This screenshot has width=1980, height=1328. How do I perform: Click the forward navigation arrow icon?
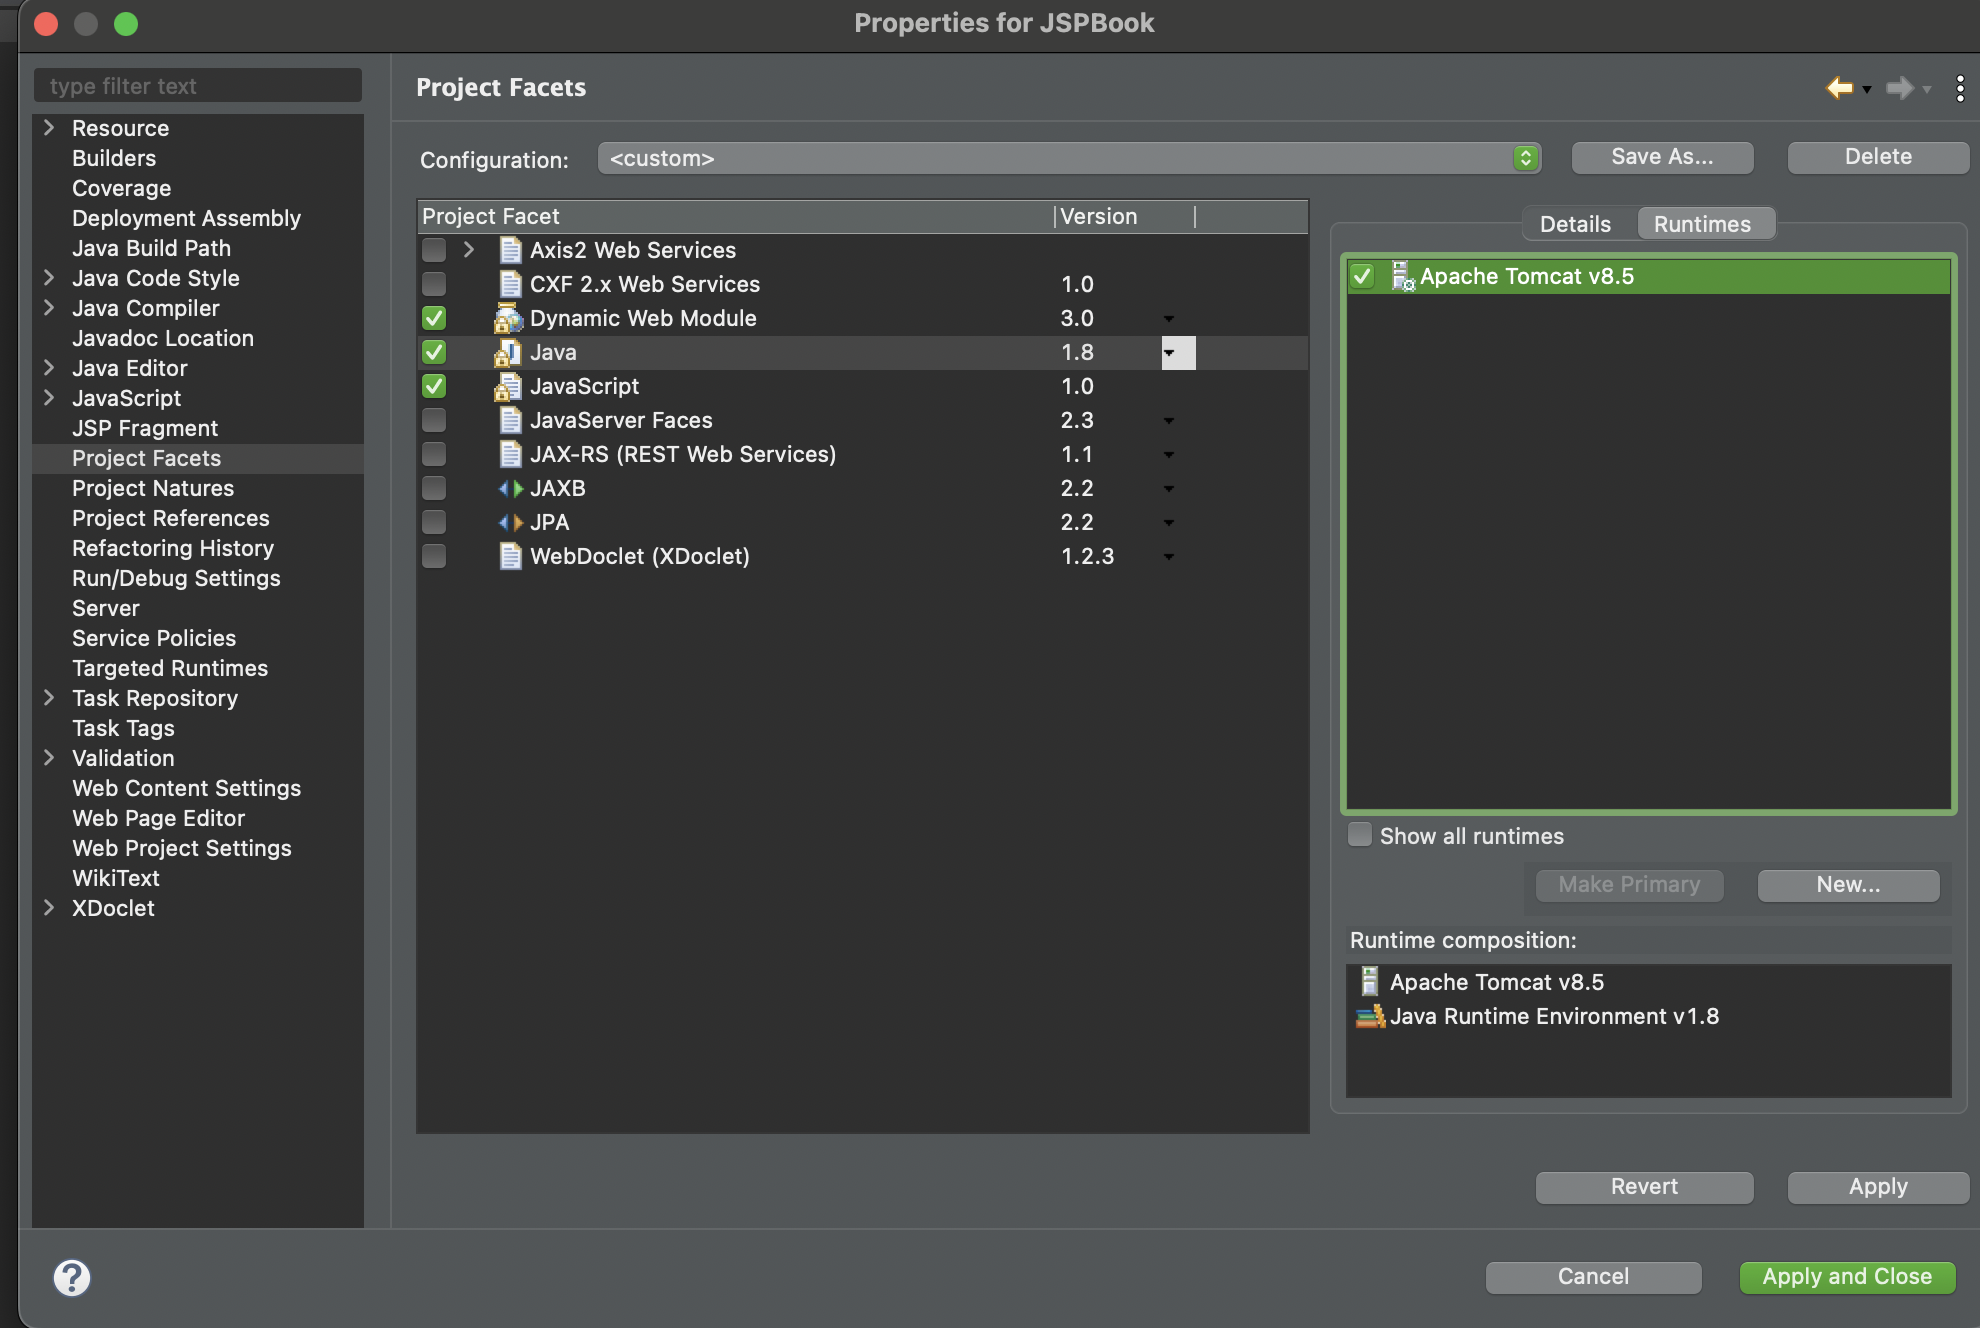click(x=1898, y=88)
